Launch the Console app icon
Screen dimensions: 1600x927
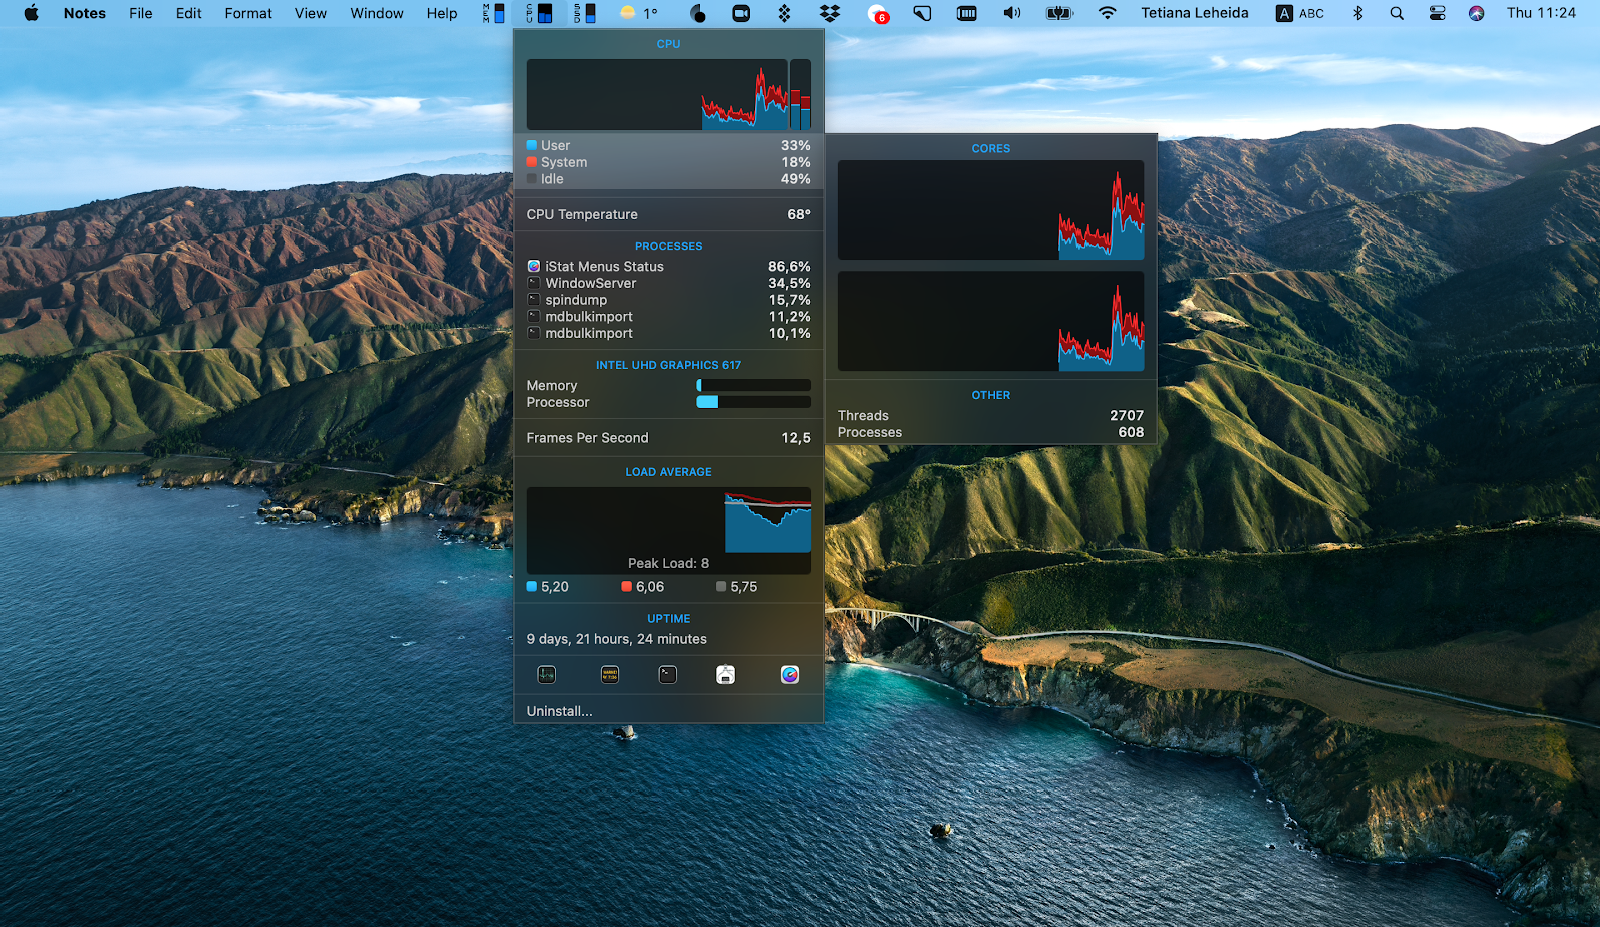(x=610, y=675)
